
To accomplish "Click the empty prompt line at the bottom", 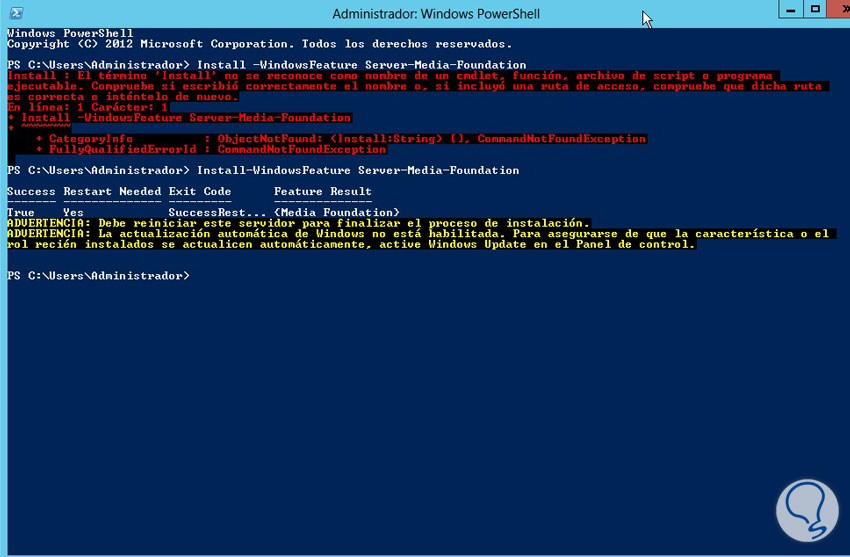I will coord(98,275).
